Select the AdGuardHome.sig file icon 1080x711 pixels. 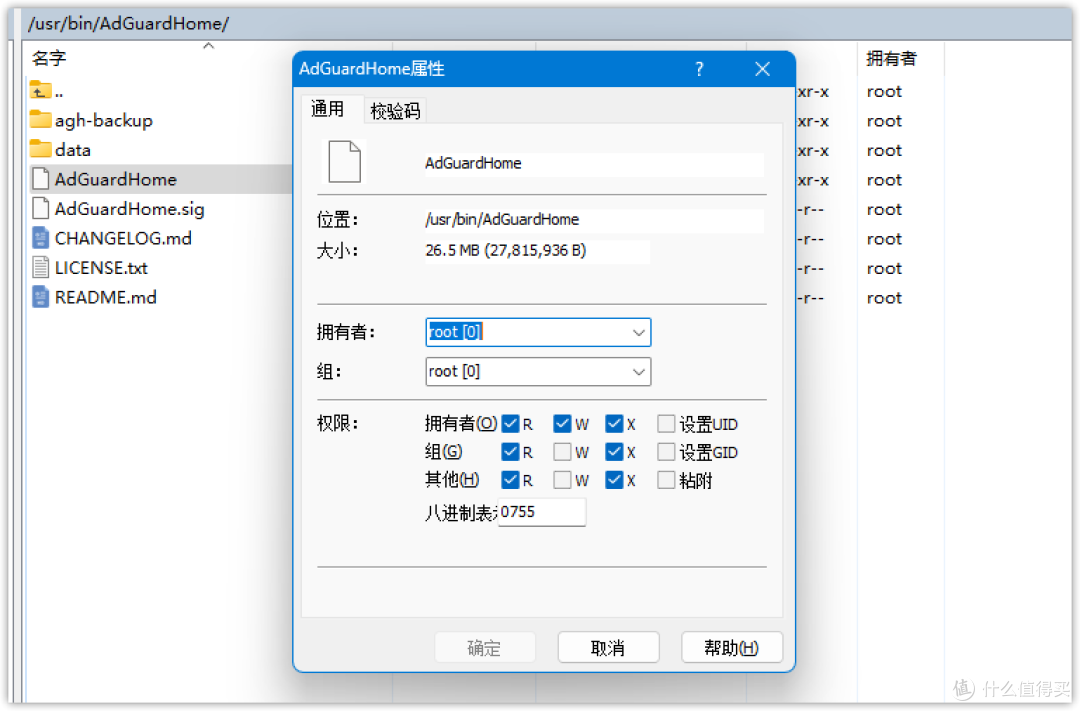38,208
